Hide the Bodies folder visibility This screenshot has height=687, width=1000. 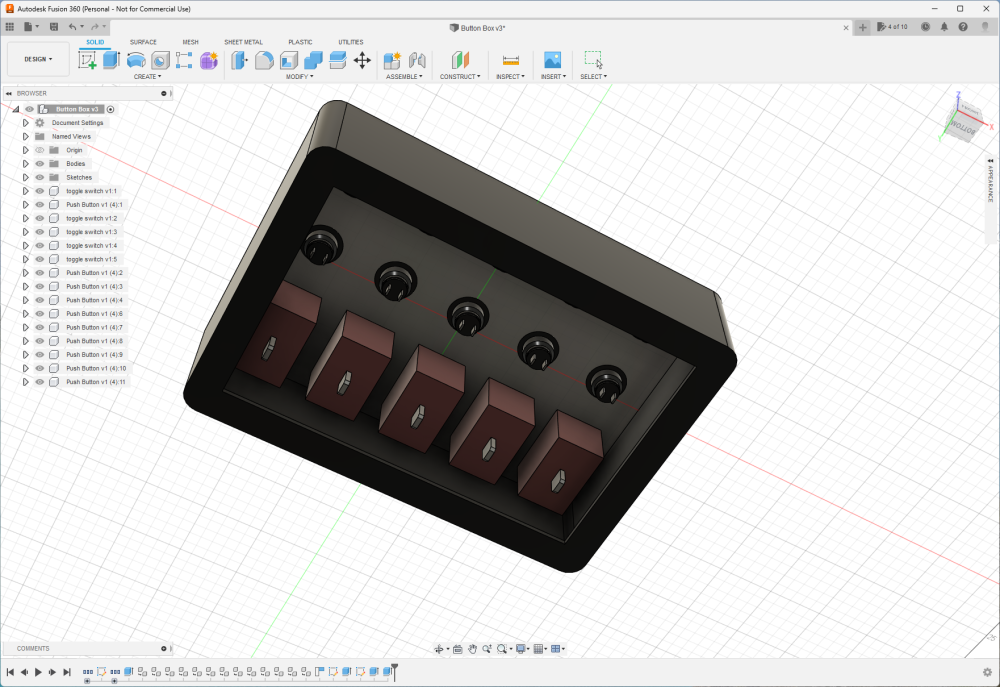(40, 164)
